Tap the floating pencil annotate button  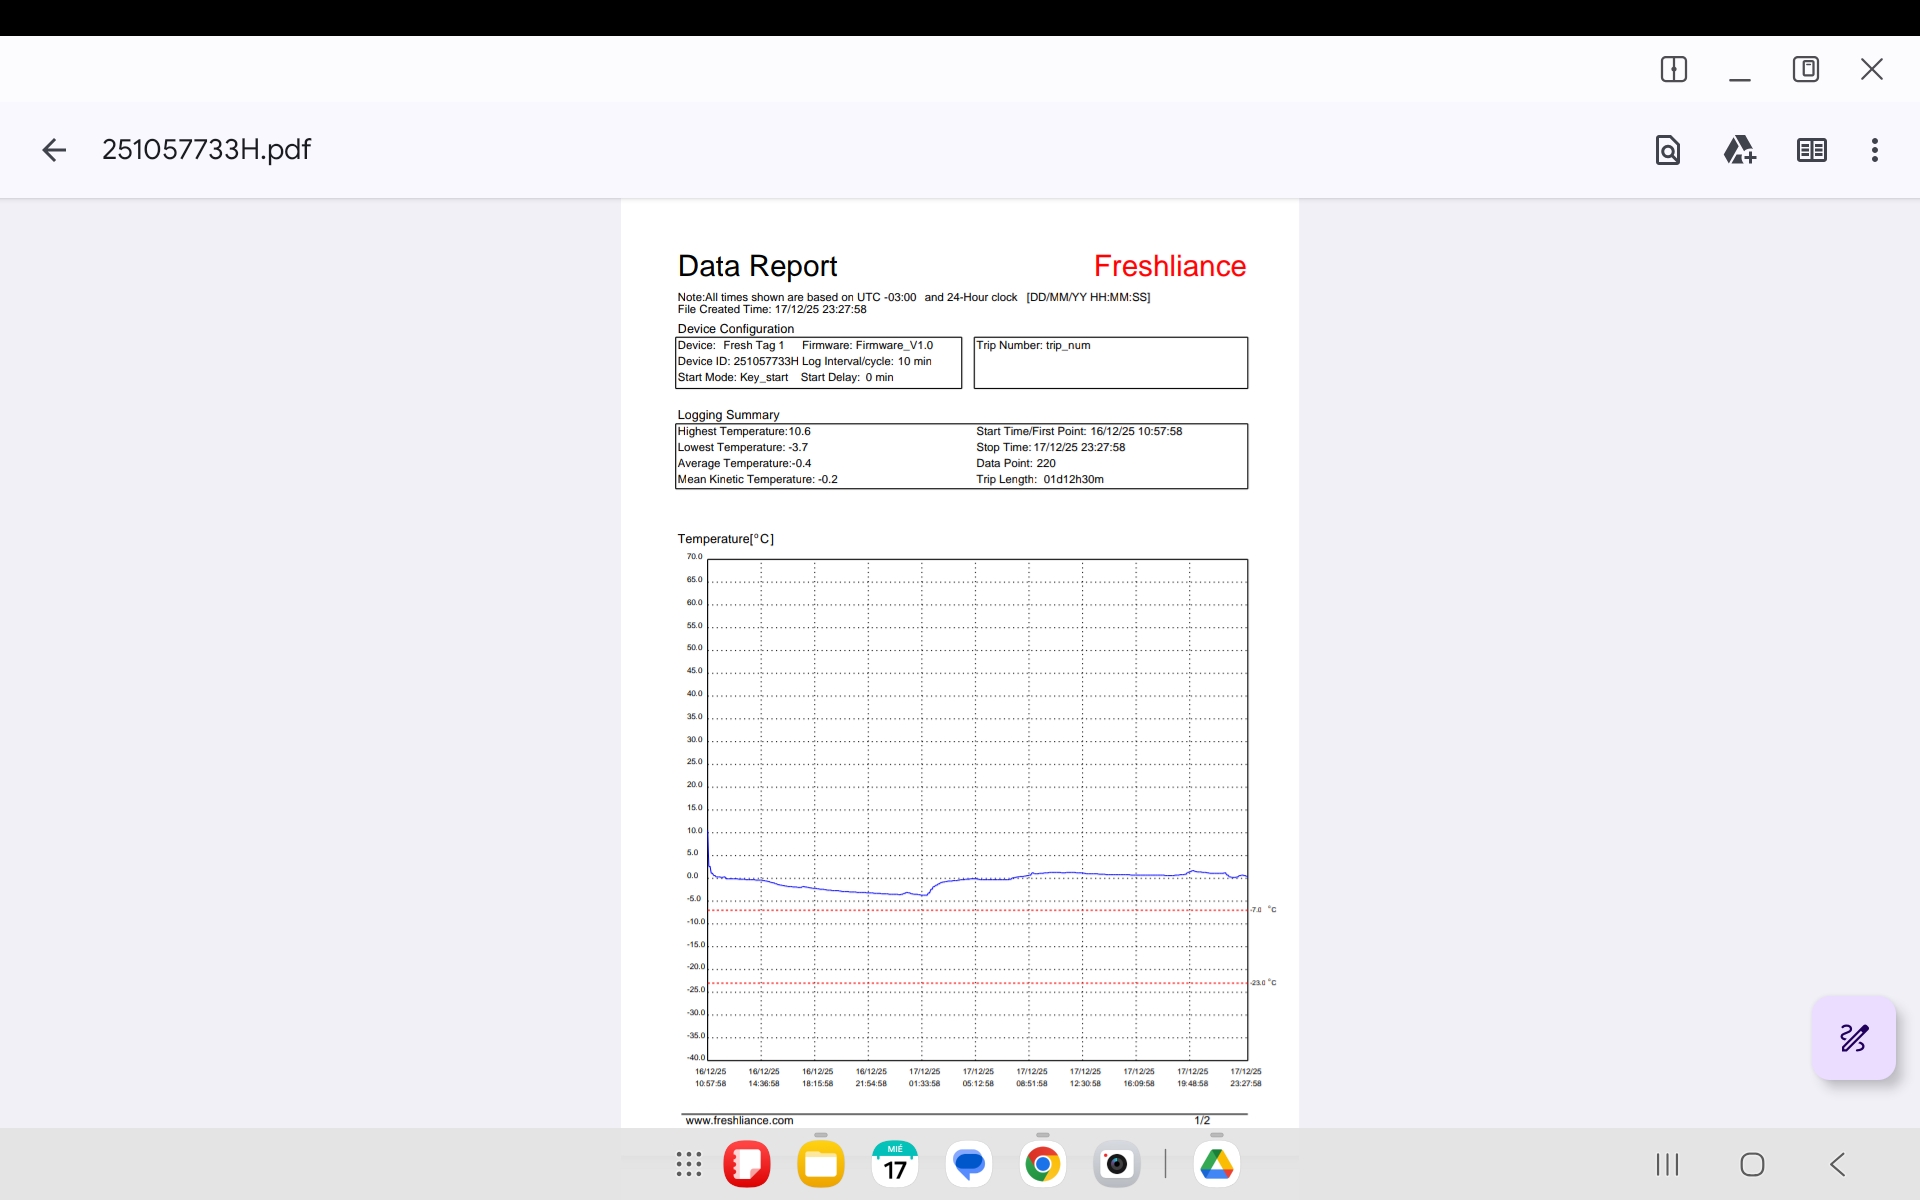pyautogui.click(x=1853, y=1038)
